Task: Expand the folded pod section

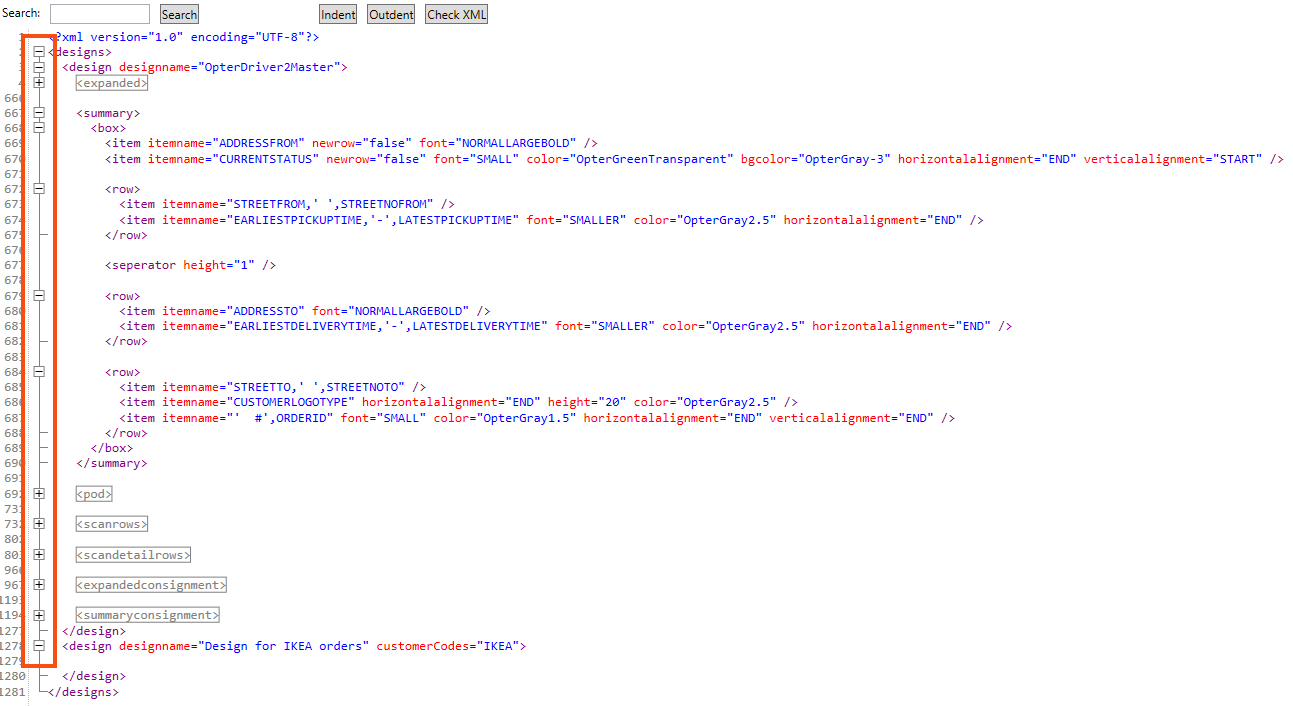Action: pyautogui.click(x=39, y=494)
